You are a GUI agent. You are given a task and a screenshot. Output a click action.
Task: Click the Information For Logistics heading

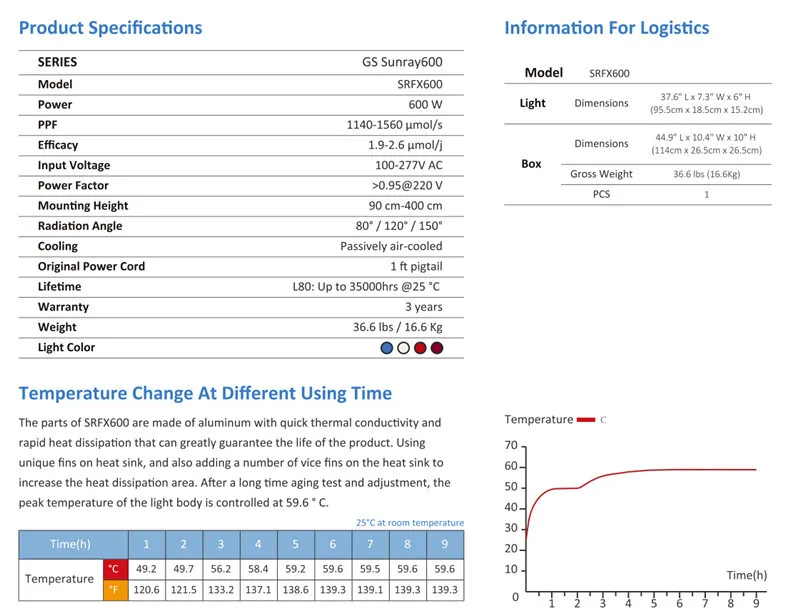[x=606, y=28]
